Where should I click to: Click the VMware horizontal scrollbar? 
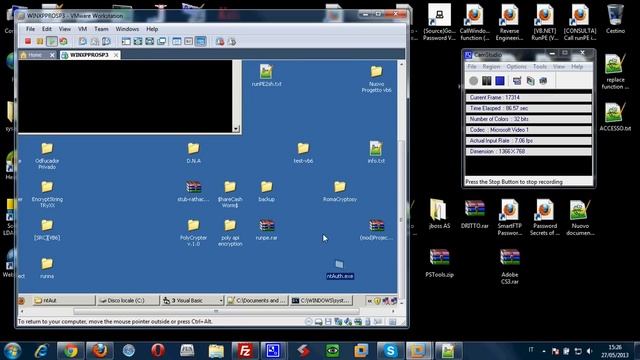click(216, 311)
